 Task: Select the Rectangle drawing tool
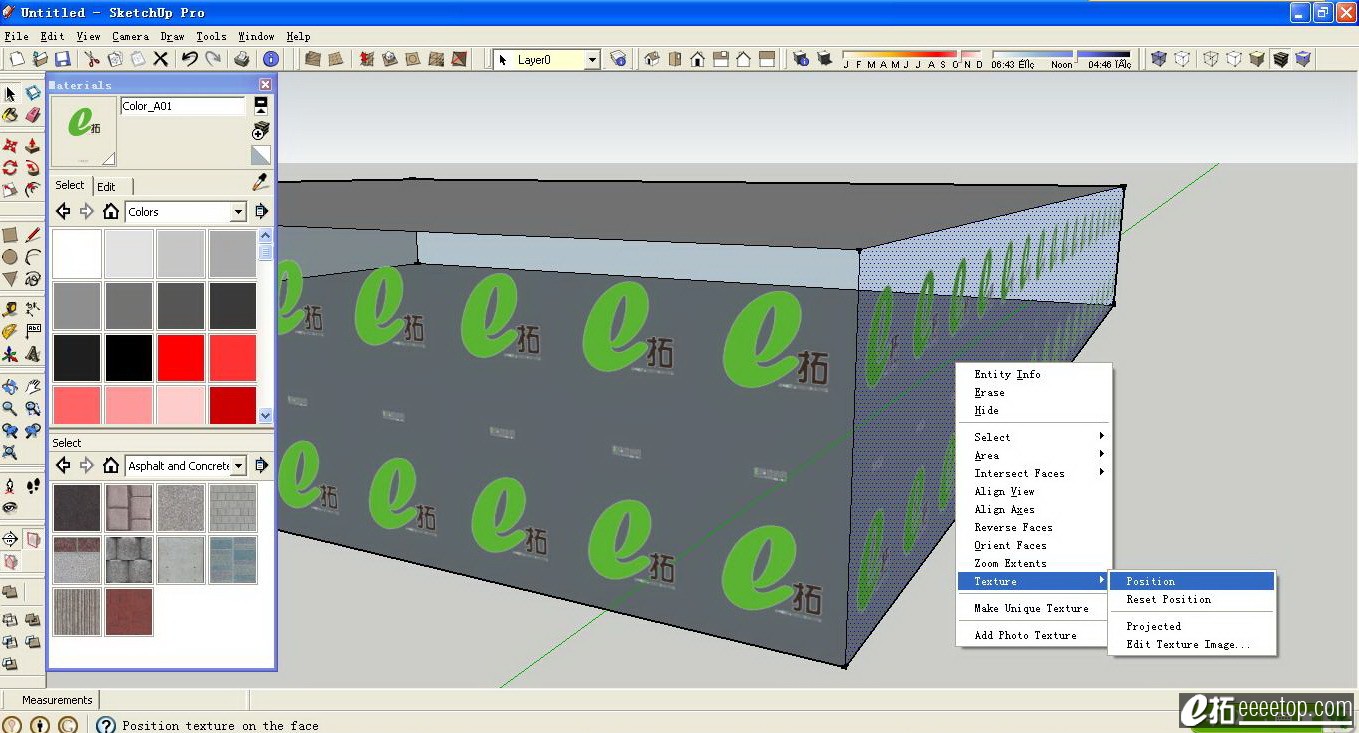pos(10,236)
